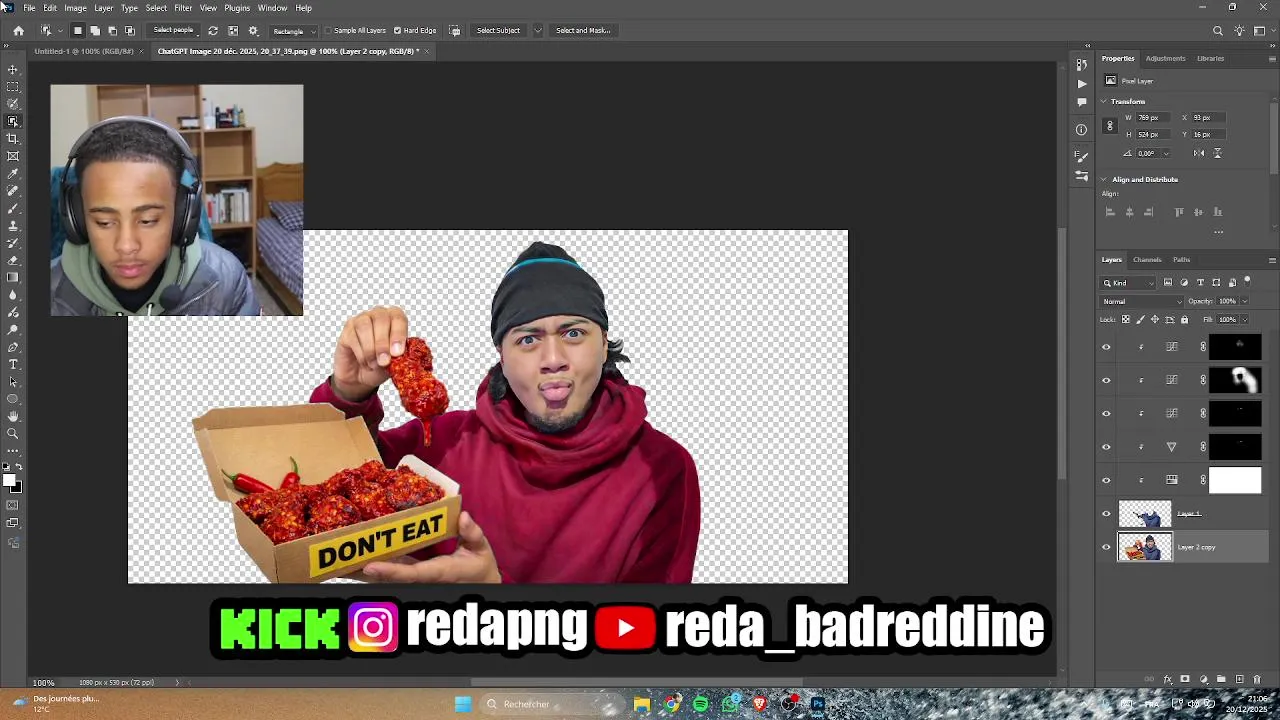Click the taskbar Rechercher search box
The width and height of the screenshot is (1280, 720).
pos(551,704)
